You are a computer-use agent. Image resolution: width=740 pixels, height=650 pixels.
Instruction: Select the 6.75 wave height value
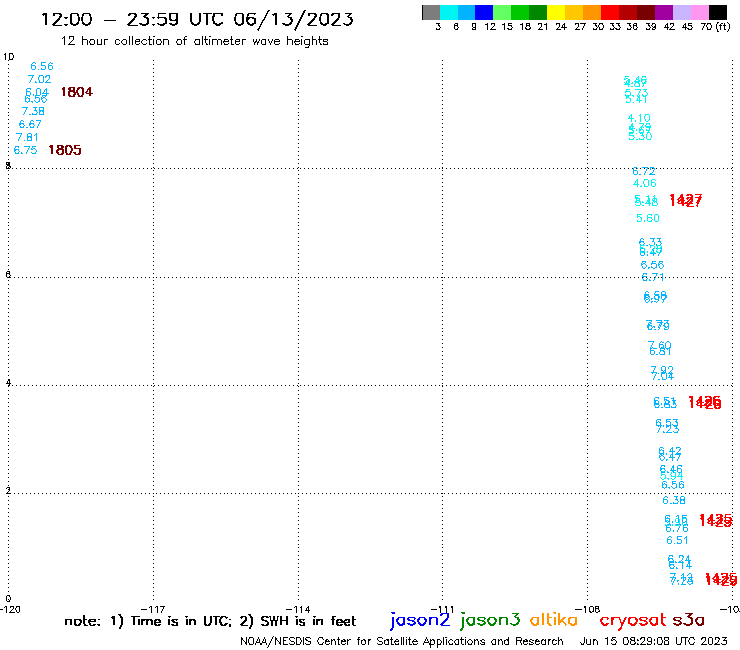pyautogui.click(x=25, y=150)
